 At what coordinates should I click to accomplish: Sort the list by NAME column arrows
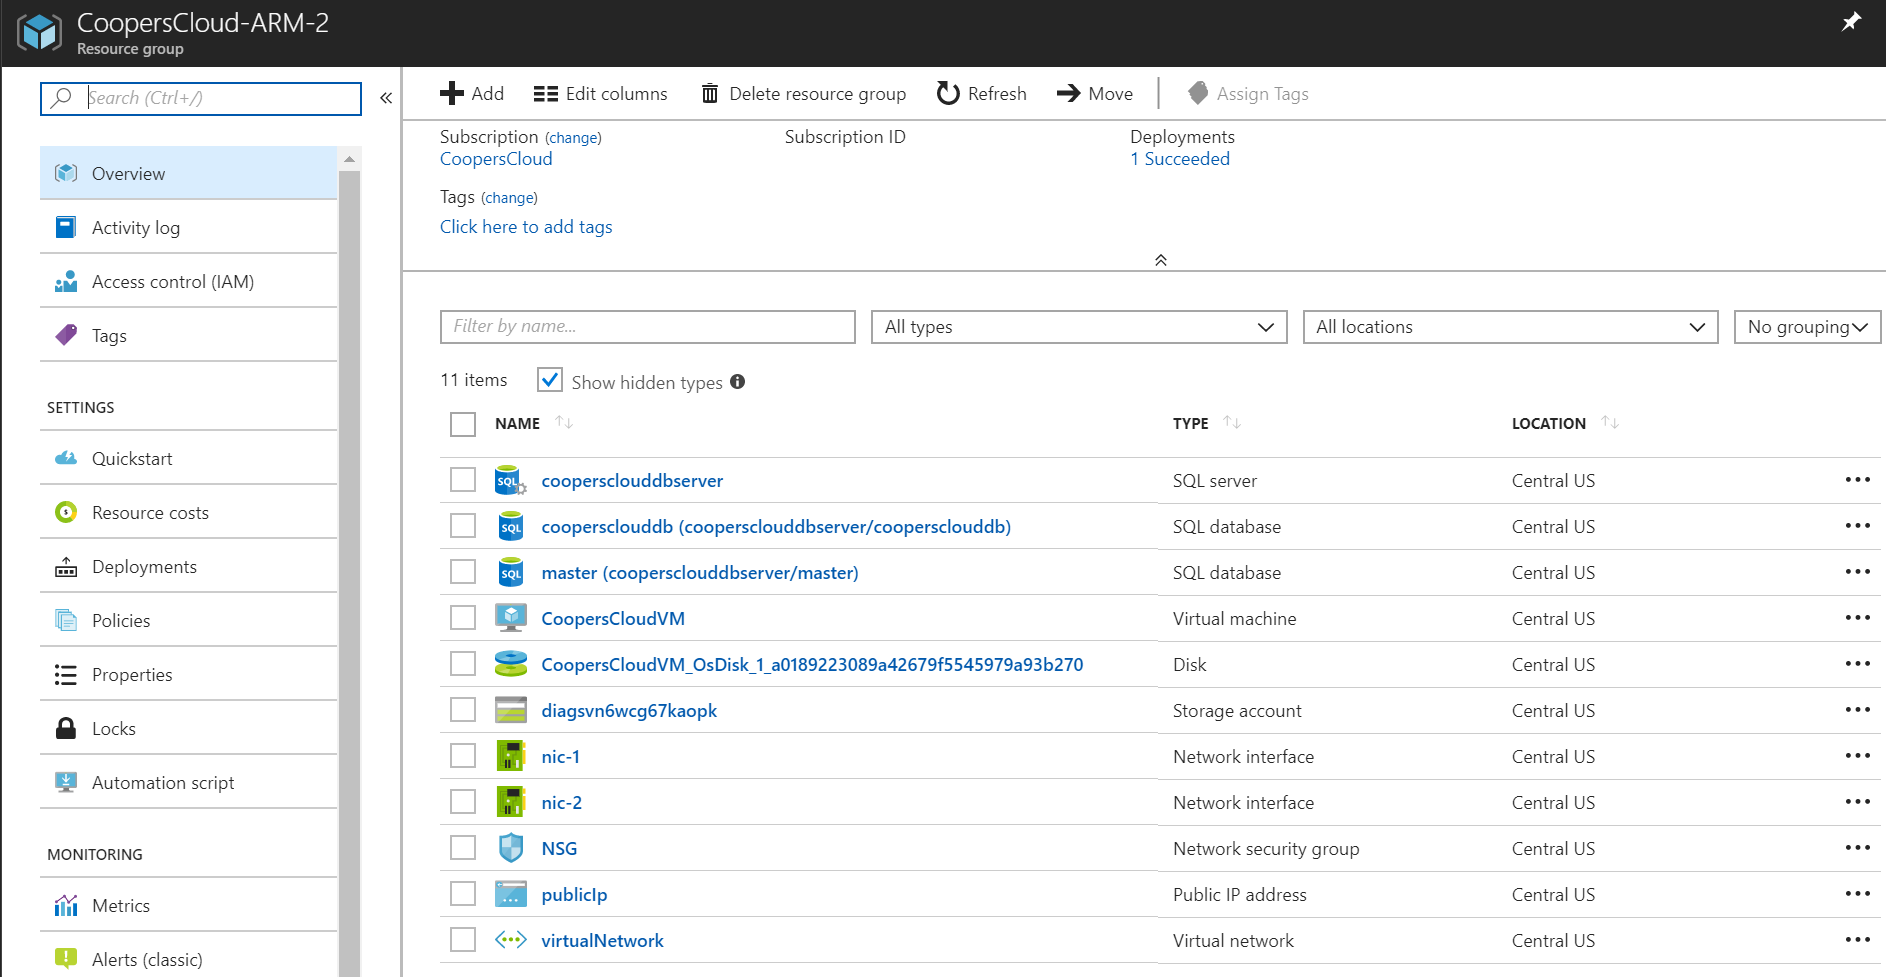[564, 423]
